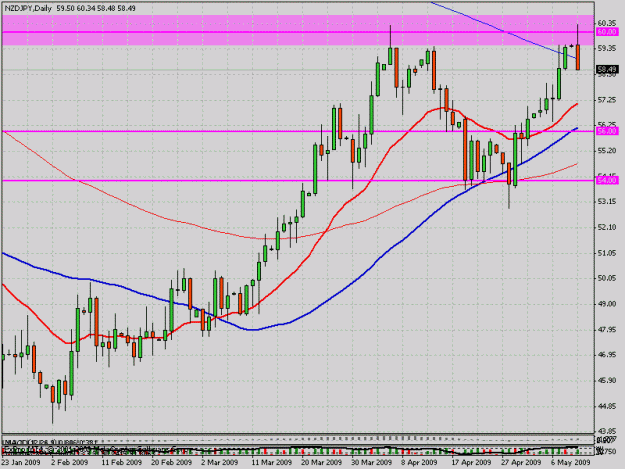Click the OHLC values 59.50 60.34 58.48 58.49
This screenshot has height=469, width=625.
pos(96,8)
